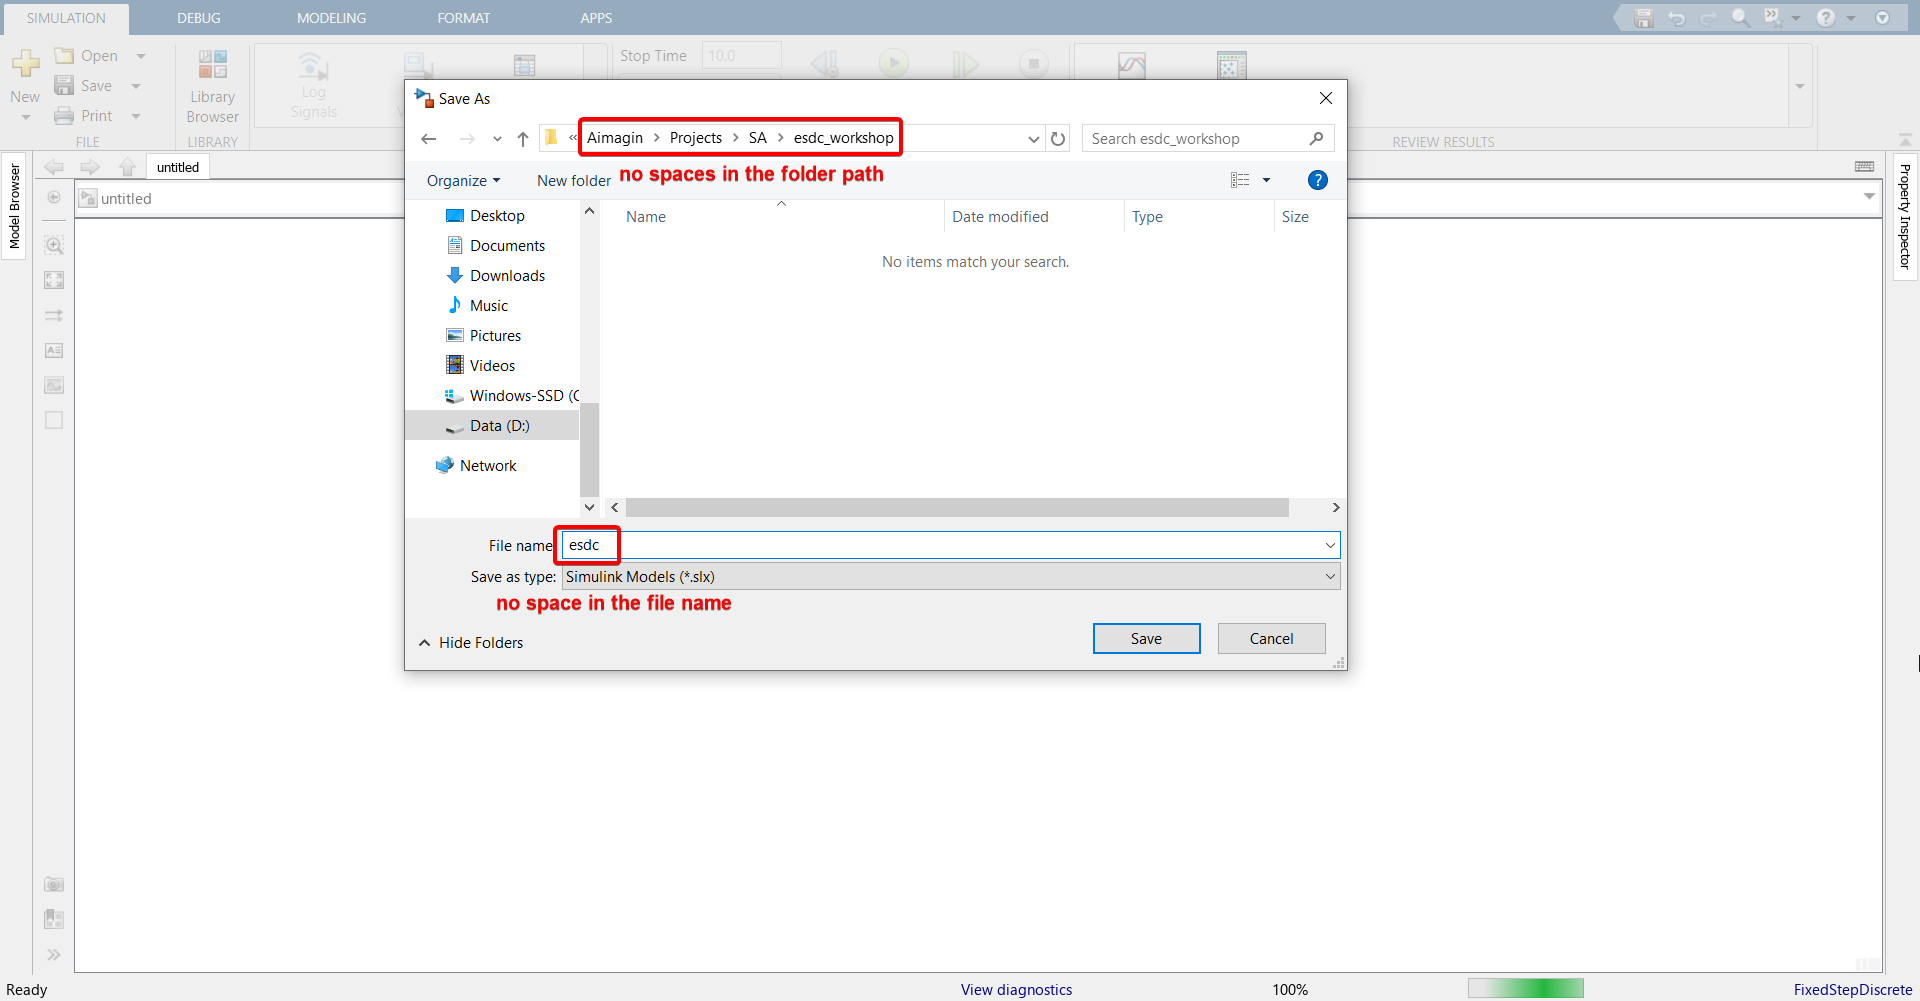
Task: Click the Print icon in the File section
Action: [x=65, y=116]
